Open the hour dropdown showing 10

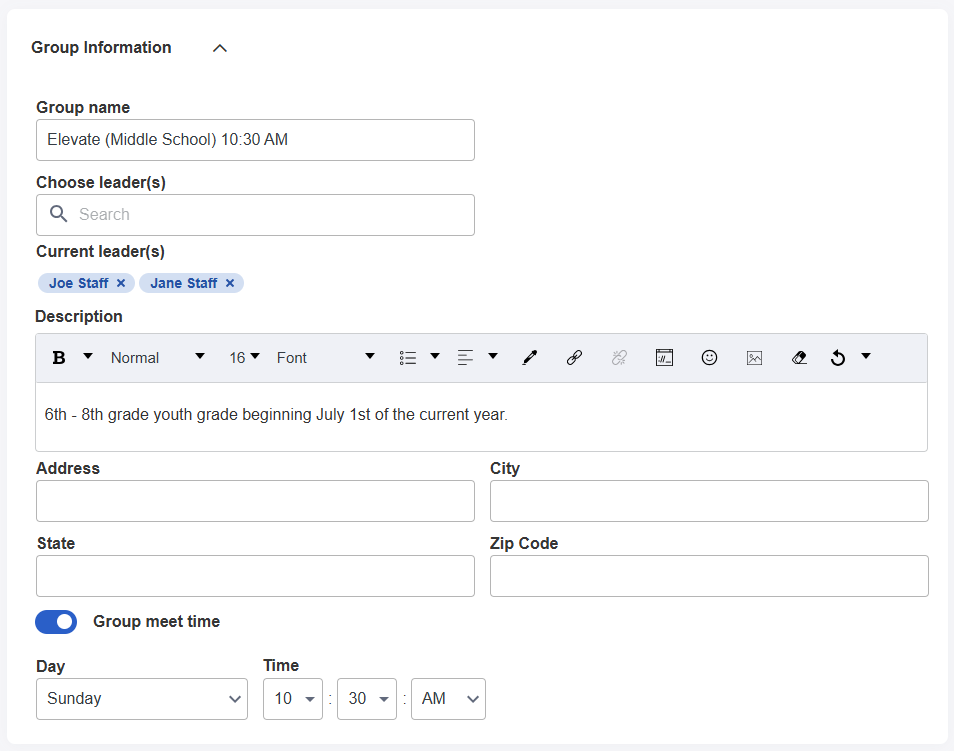292,699
